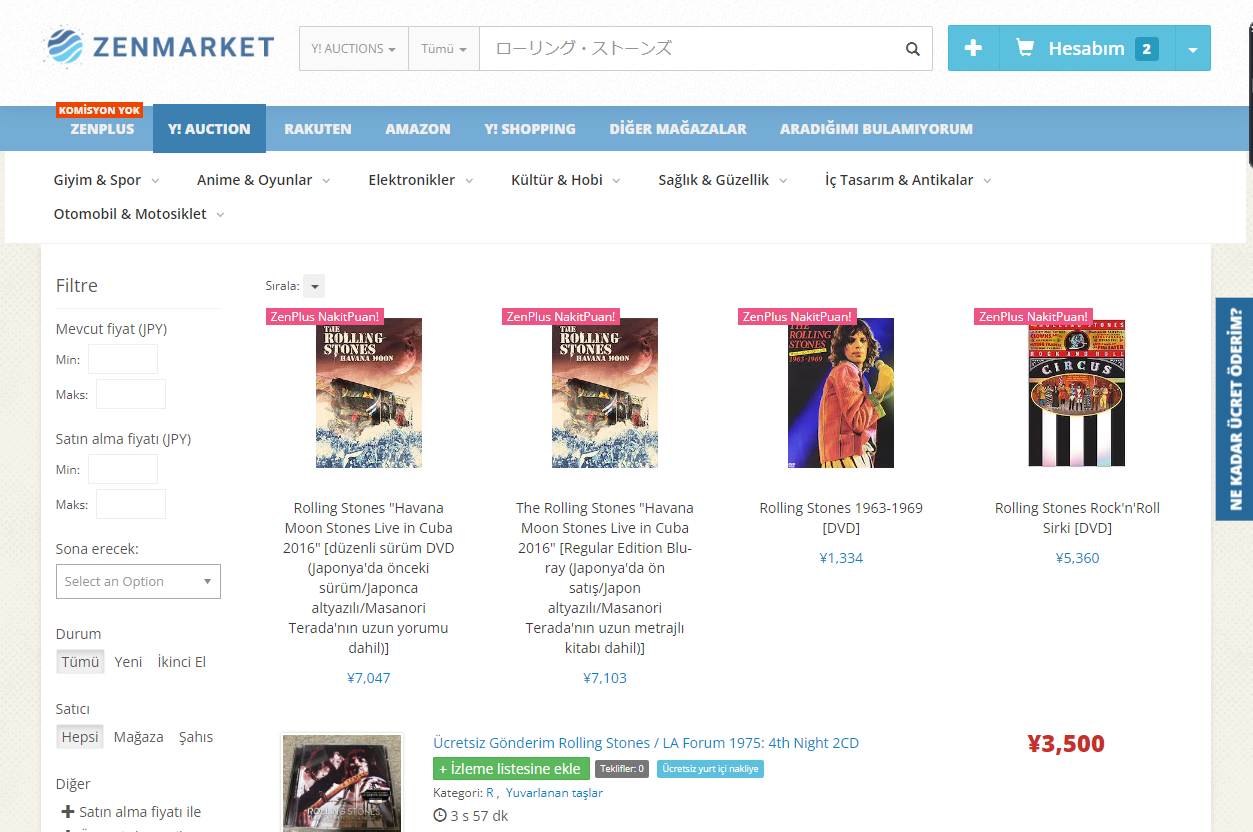
Task: Open the AMAZON tab
Action: [x=418, y=129]
